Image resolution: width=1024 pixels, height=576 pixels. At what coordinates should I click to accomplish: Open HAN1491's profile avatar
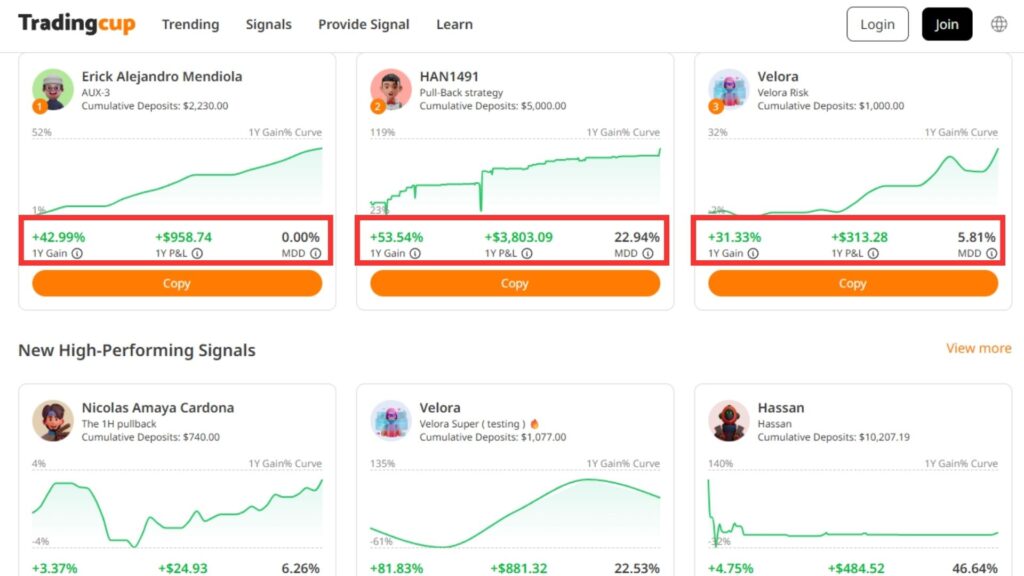pos(390,90)
